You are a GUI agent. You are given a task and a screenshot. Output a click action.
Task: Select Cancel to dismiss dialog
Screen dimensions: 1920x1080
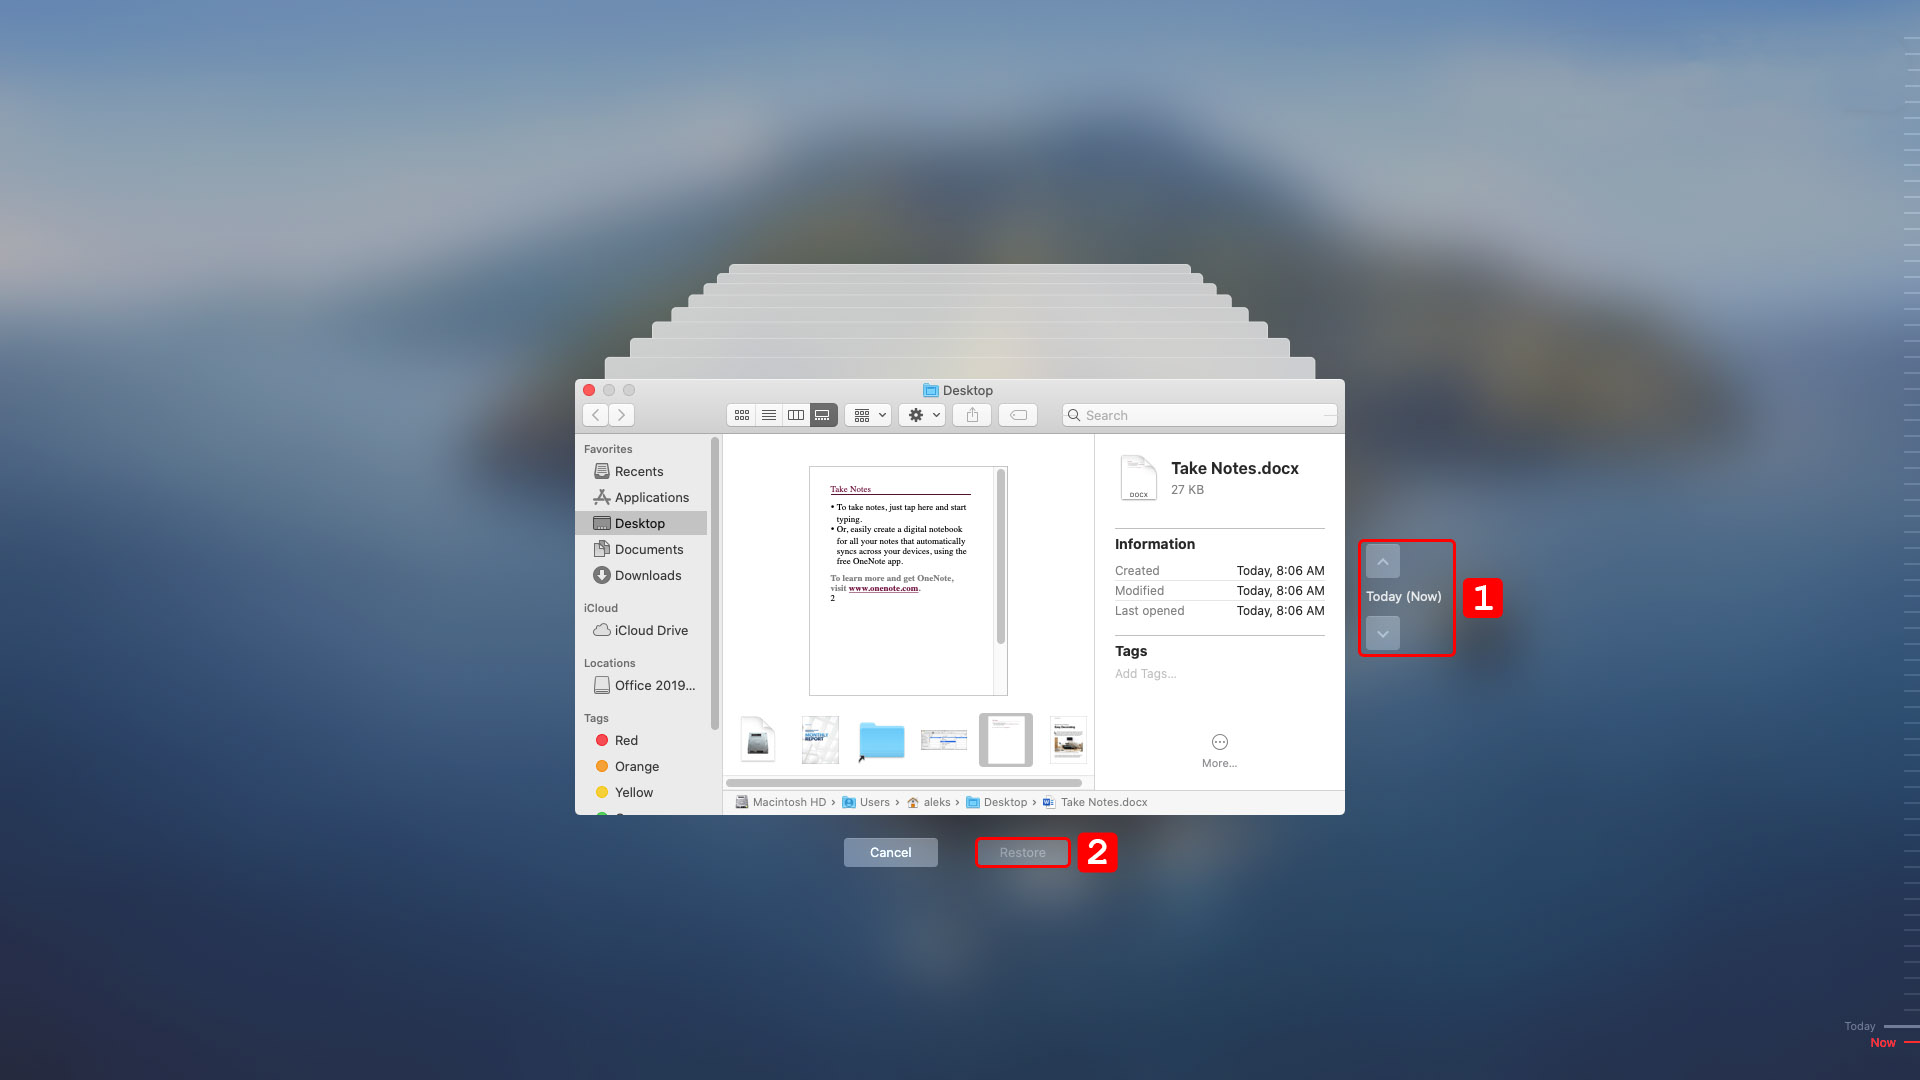[890, 852]
